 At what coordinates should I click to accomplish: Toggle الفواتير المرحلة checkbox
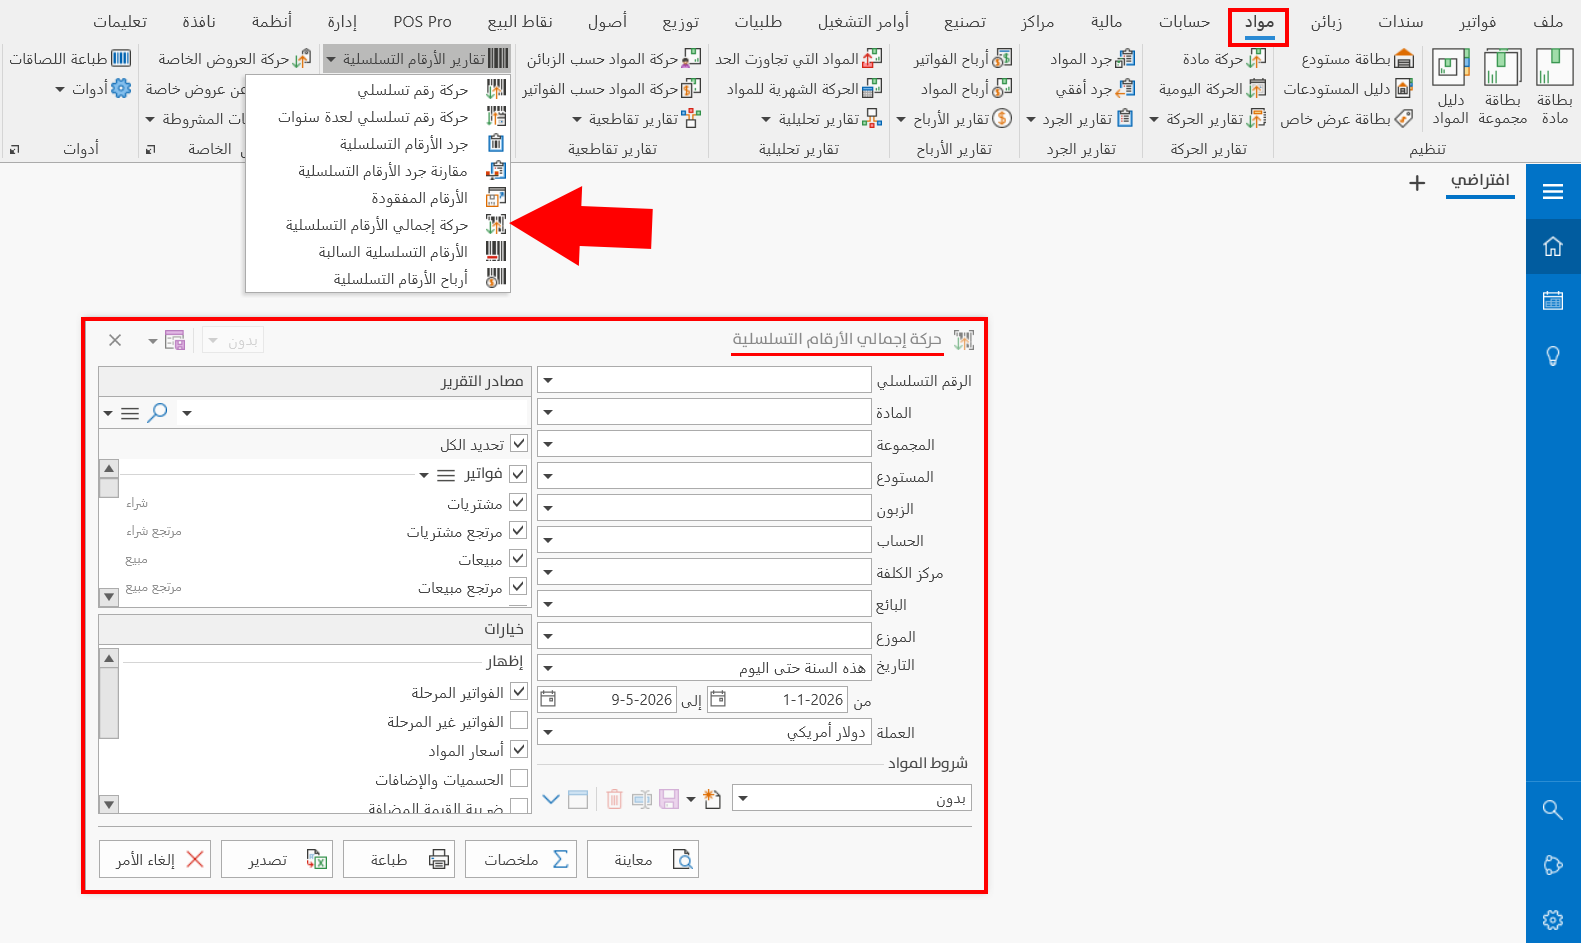pos(518,691)
